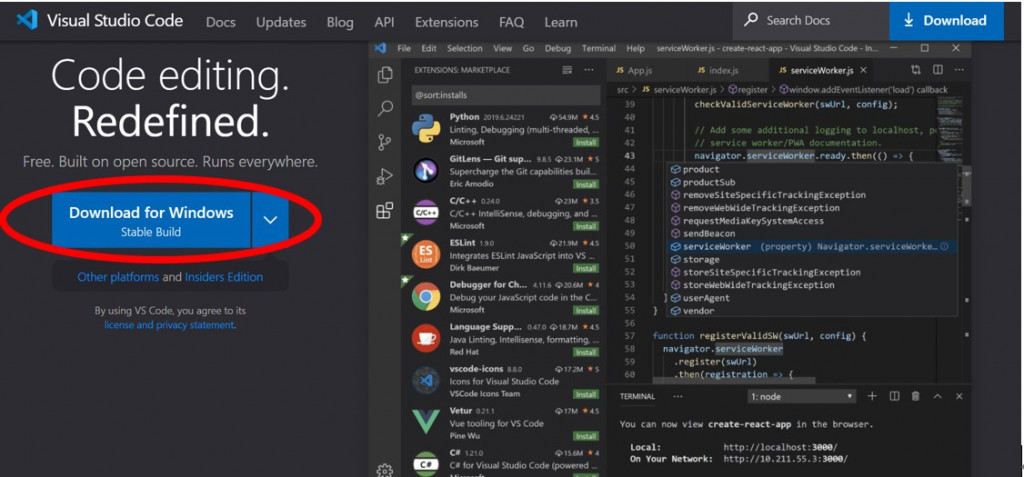
Task: Open API in the website navigation
Action: [x=384, y=22]
